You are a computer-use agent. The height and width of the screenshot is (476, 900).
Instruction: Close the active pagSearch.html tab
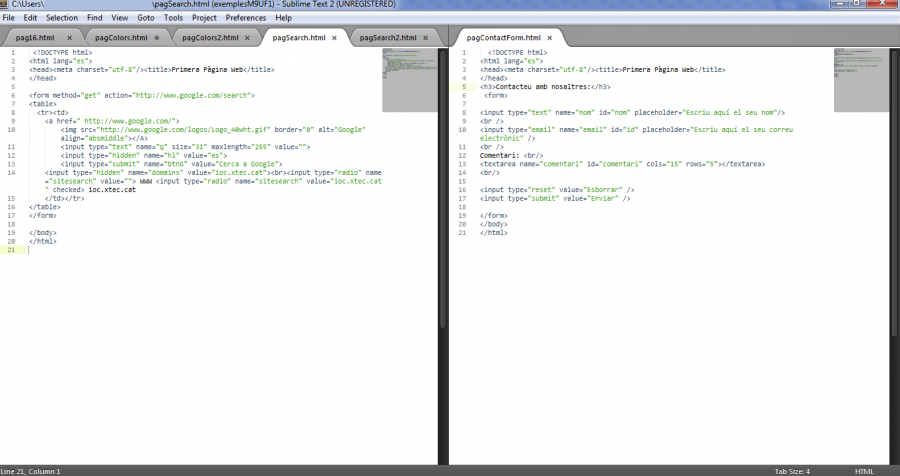pos(334,38)
